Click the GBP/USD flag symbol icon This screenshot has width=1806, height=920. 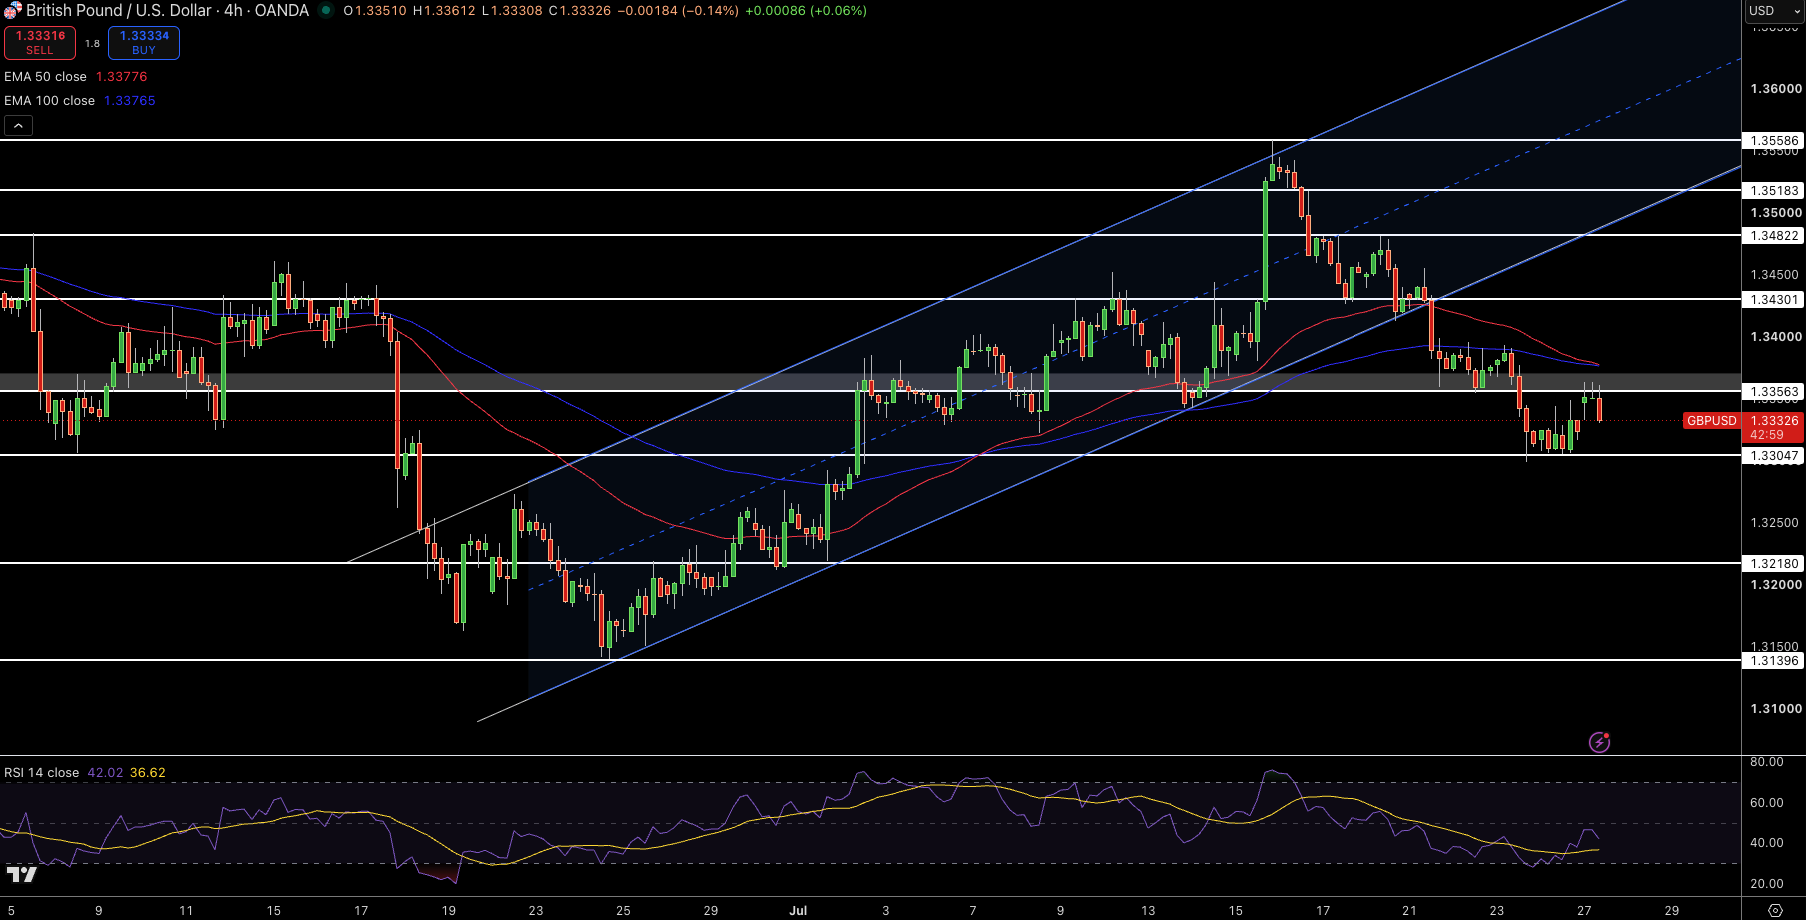pos(12,11)
